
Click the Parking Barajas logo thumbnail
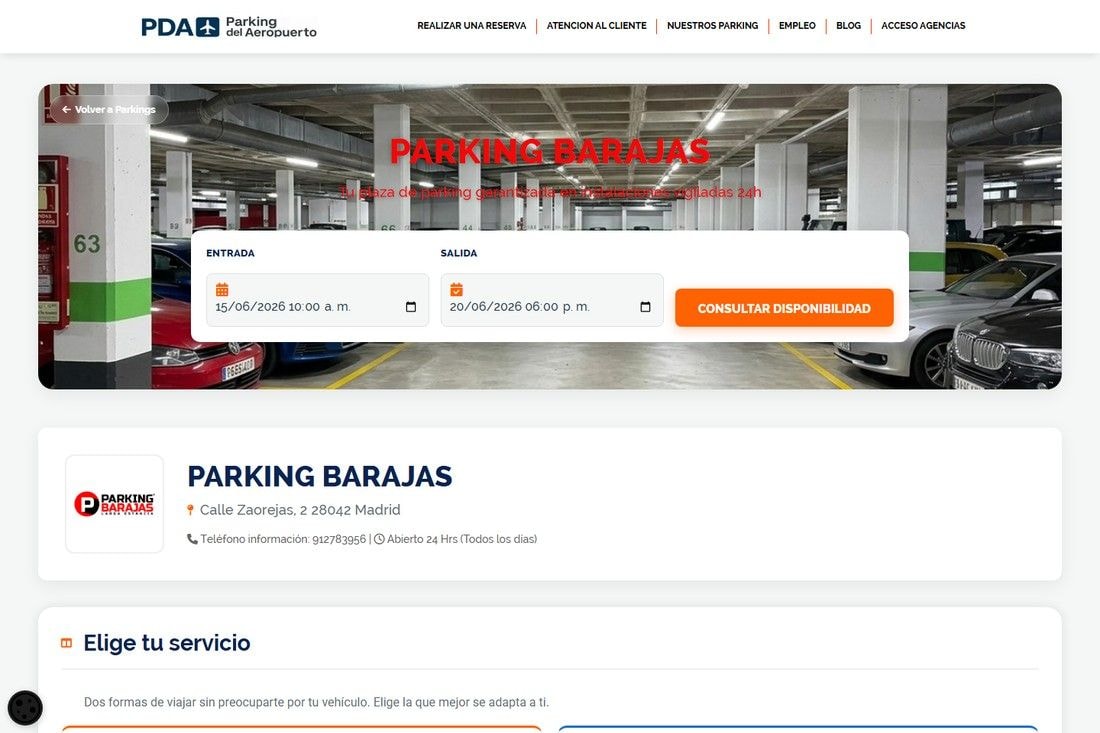click(x=114, y=504)
